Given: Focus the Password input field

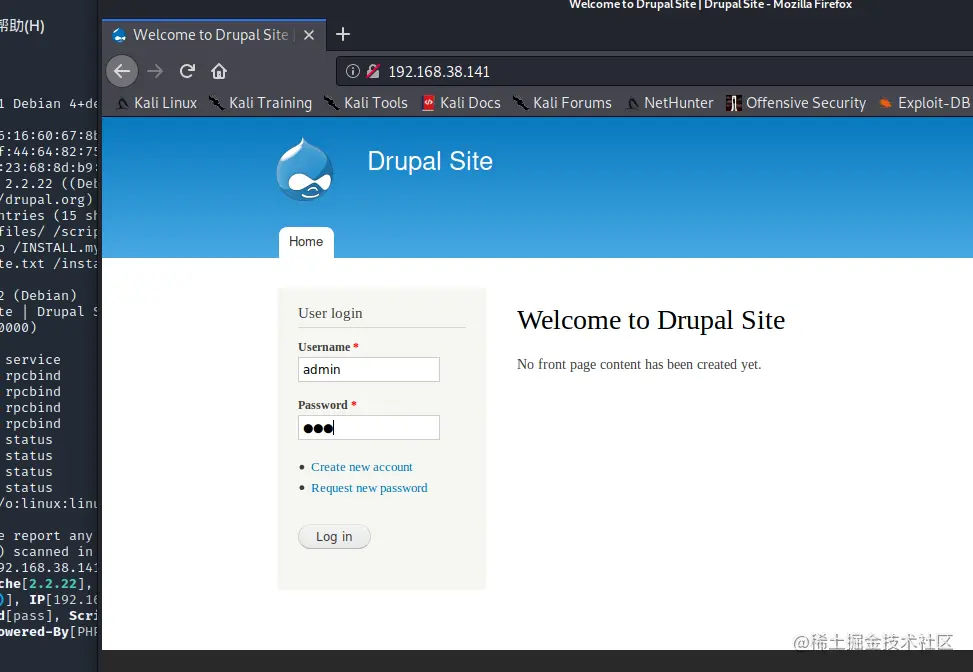Looking at the screenshot, I should 369,428.
